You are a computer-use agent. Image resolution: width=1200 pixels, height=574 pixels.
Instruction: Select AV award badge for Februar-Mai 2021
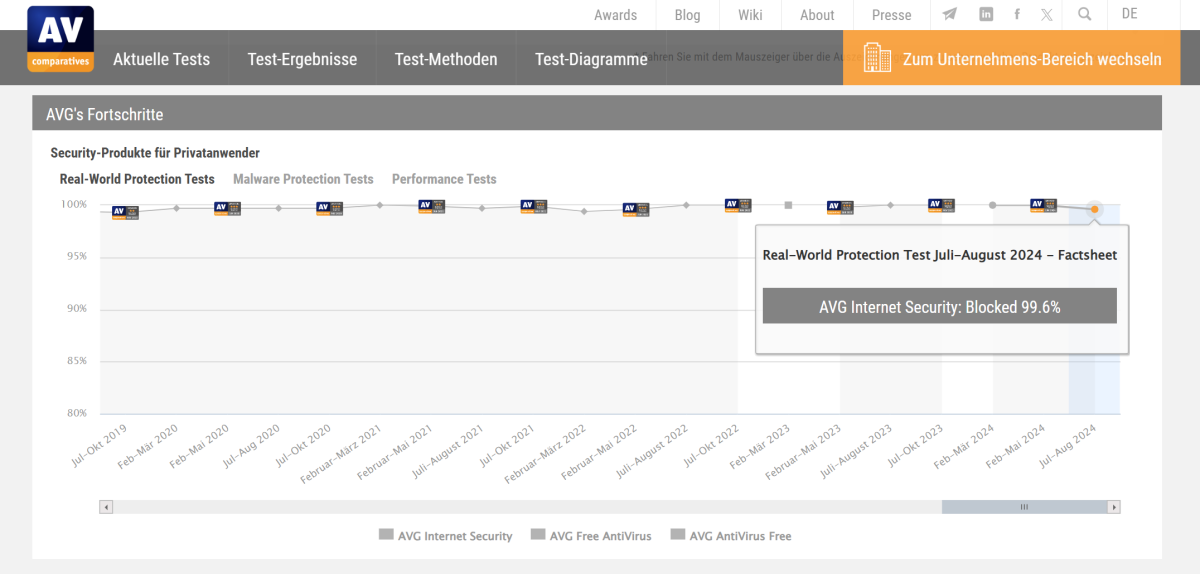pyautogui.click(x=431, y=206)
